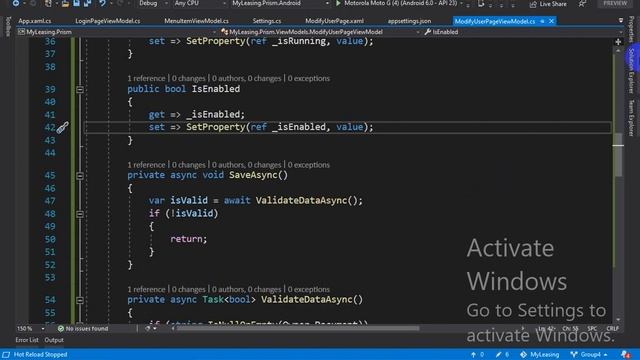Image resolution: width=640 pixels, height=360 pixels.
Task: Click '1 reference' CodeLens above IsEnabled
Action: click(146, 78)
